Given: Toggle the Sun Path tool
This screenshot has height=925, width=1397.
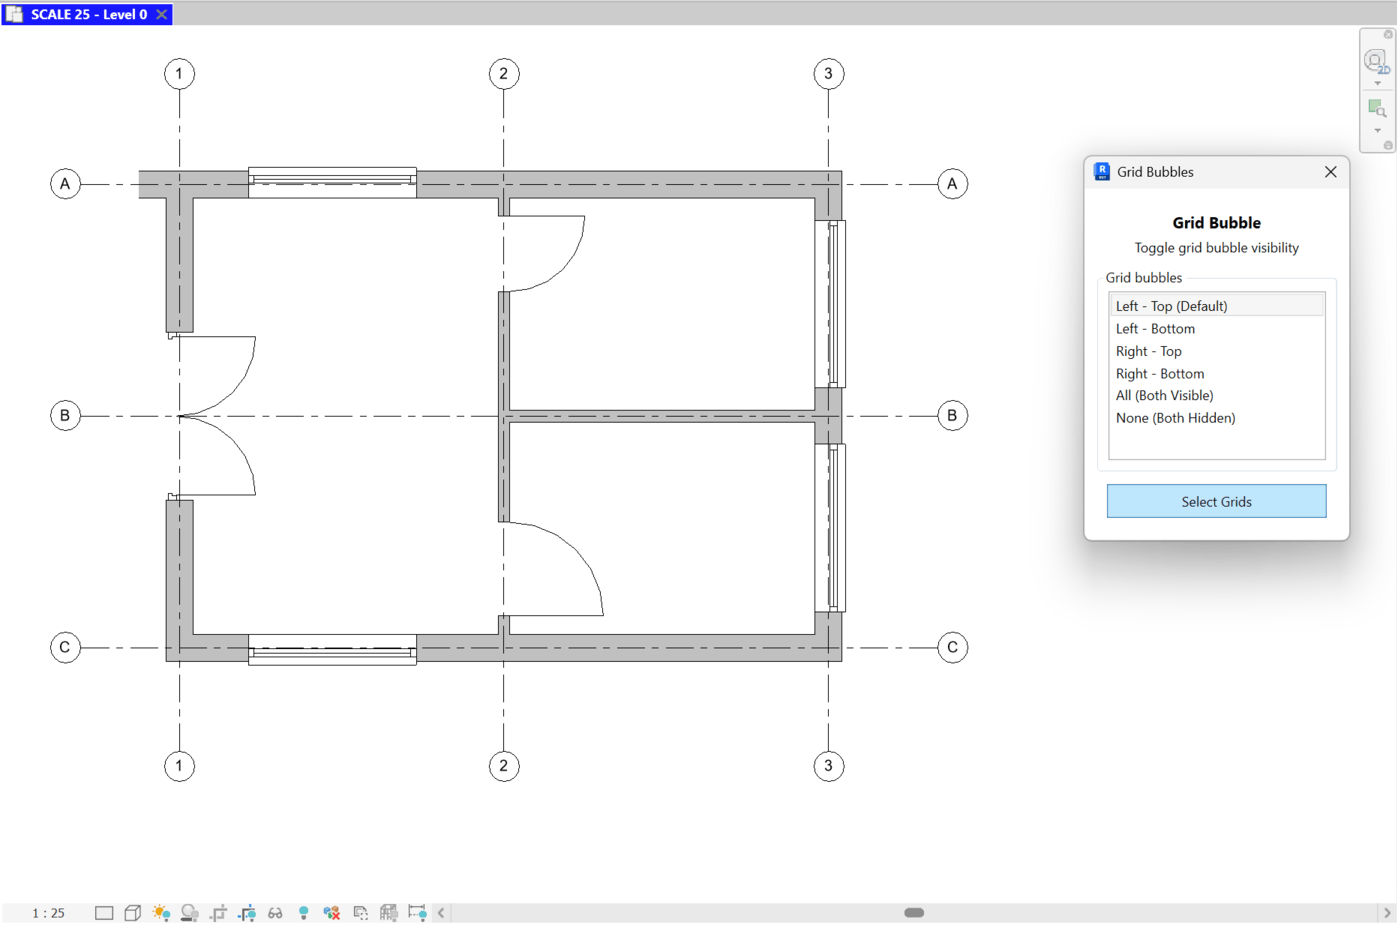Looking at the screenshot, I should pos(161,912).
